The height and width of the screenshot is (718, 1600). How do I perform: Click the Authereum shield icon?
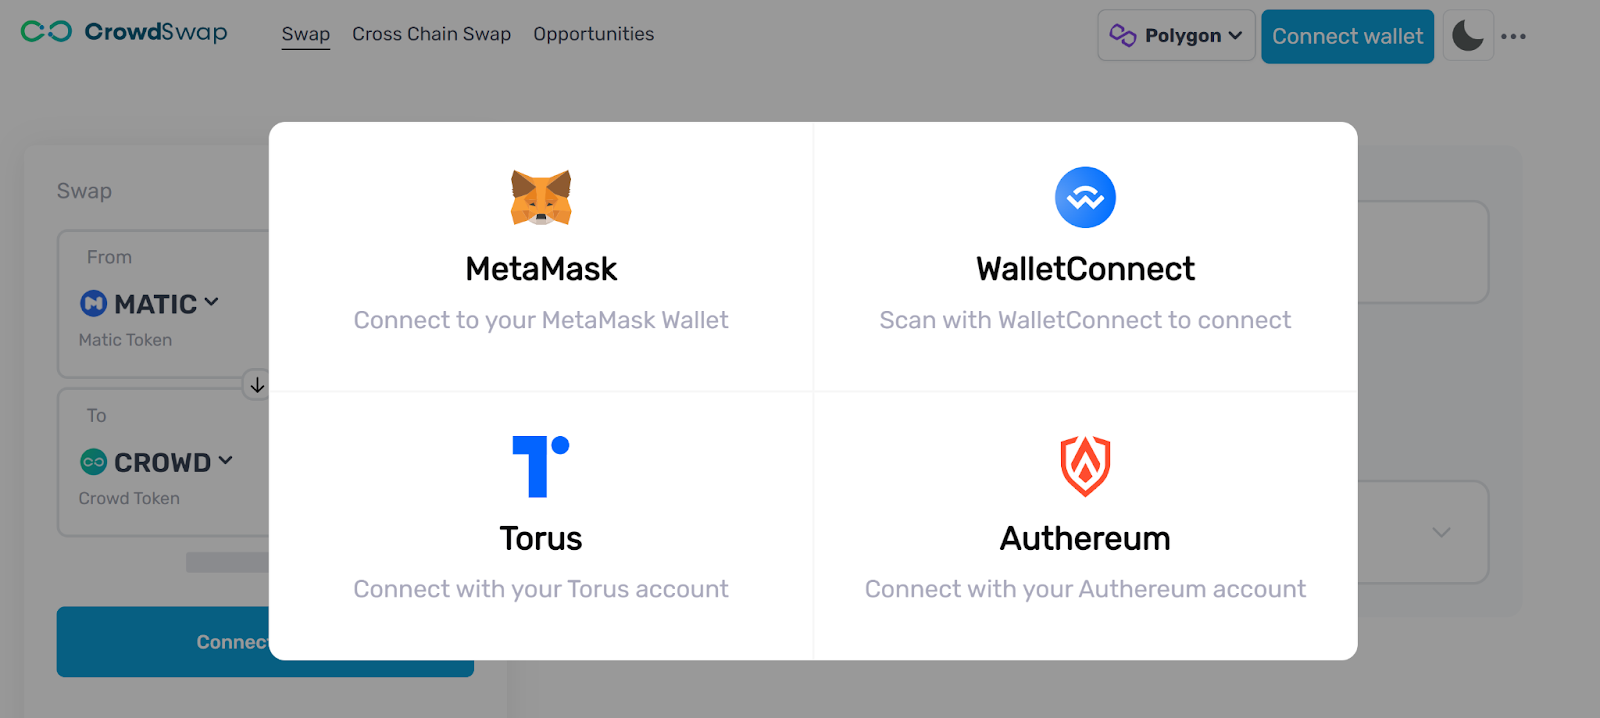pos(1085,466)
